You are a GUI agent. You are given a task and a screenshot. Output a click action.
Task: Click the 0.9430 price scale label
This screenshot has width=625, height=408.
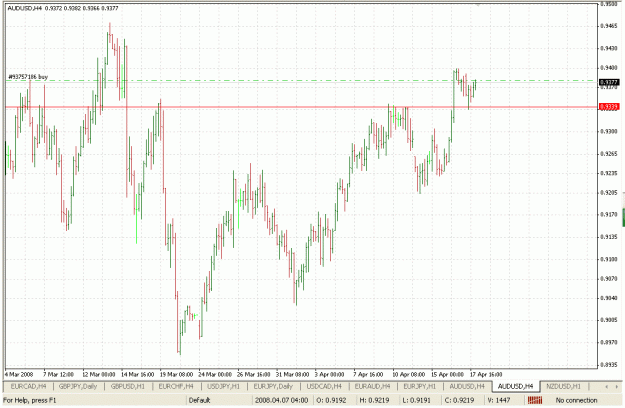[x=609, y=48]
